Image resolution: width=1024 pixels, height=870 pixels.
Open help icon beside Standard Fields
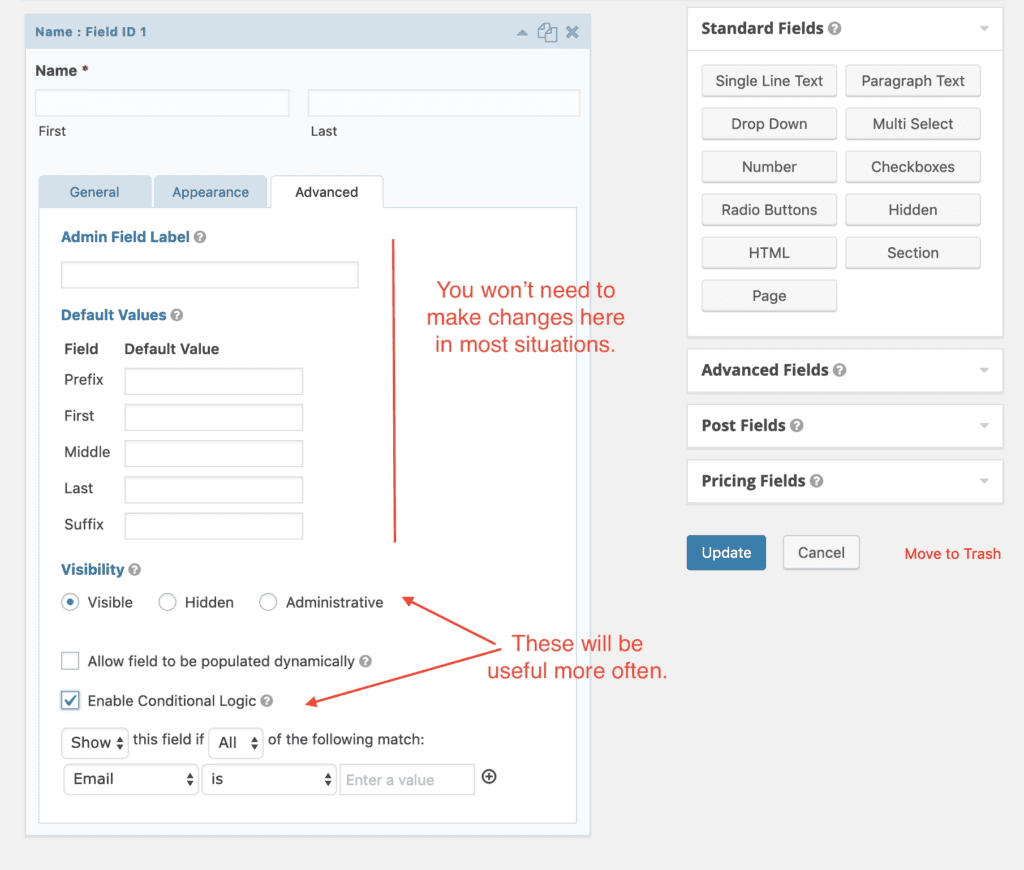835,29
